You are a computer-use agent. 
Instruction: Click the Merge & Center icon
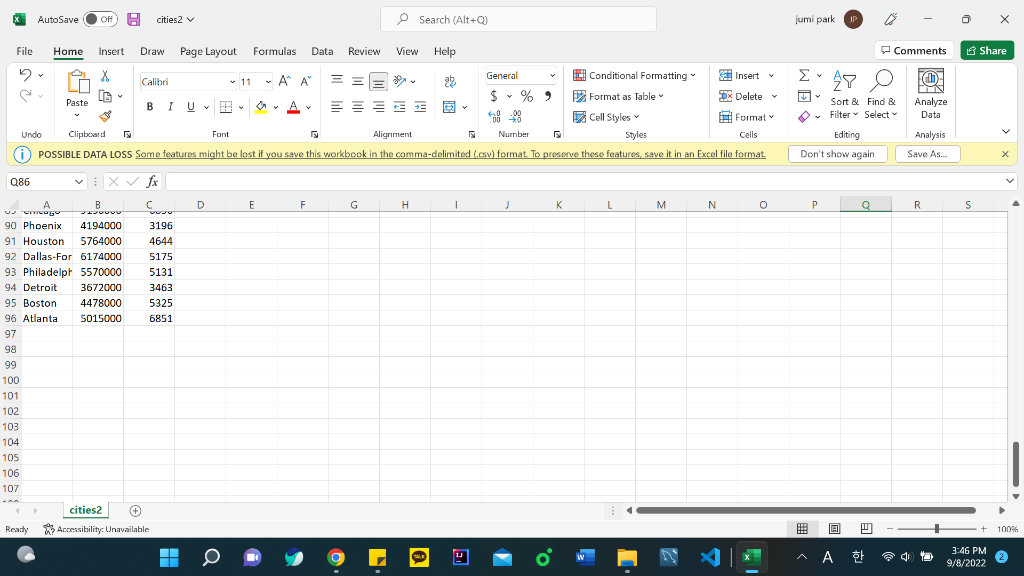(449, 106)
